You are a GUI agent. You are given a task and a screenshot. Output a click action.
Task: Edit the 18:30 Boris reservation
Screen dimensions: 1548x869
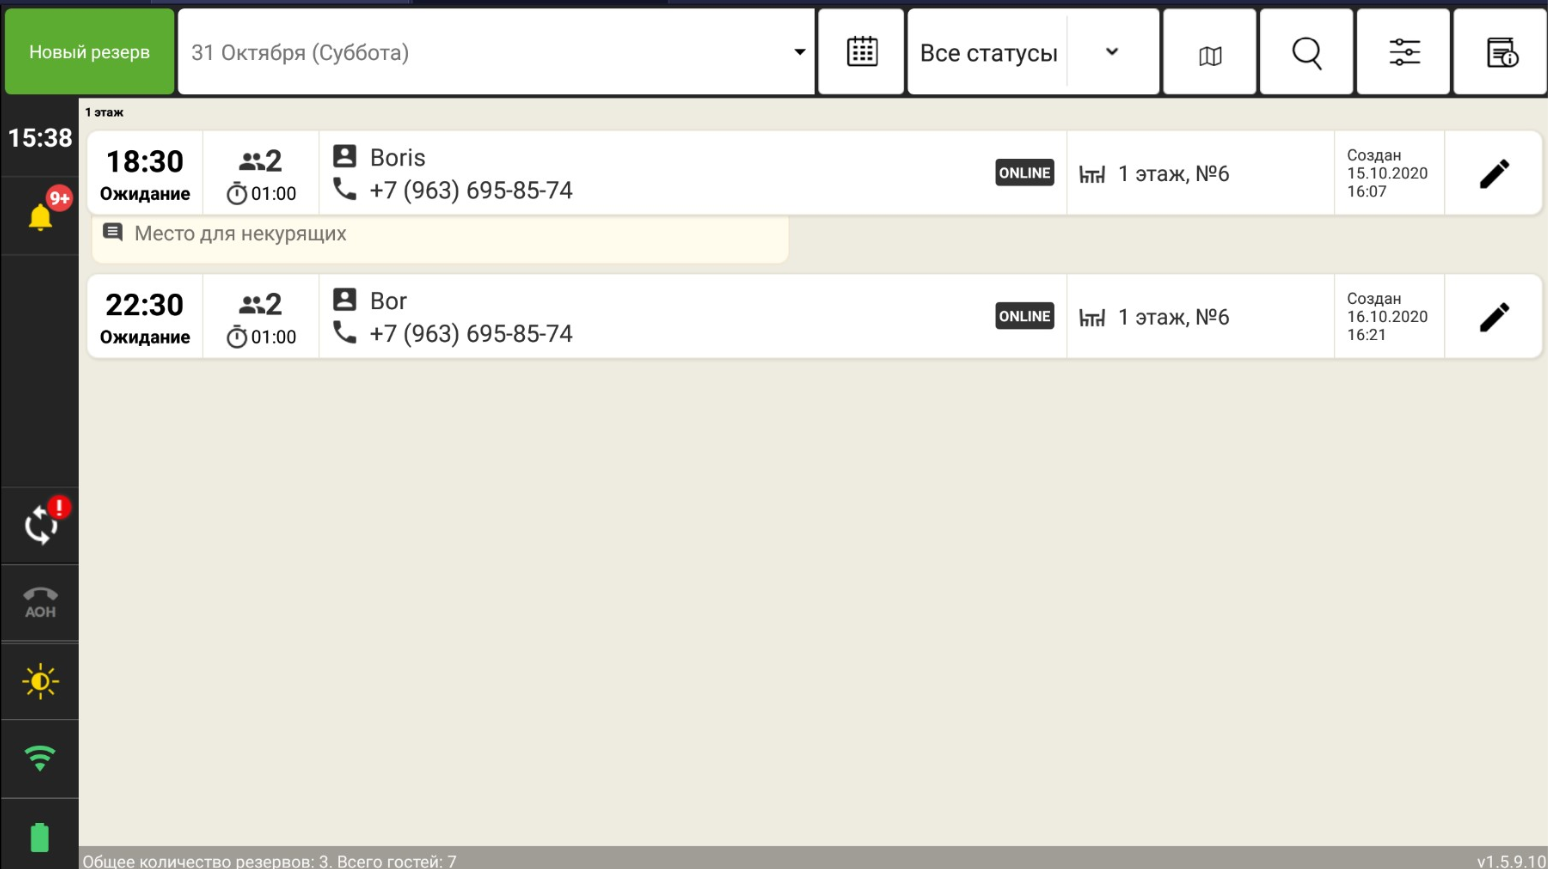coord(1493,174)
